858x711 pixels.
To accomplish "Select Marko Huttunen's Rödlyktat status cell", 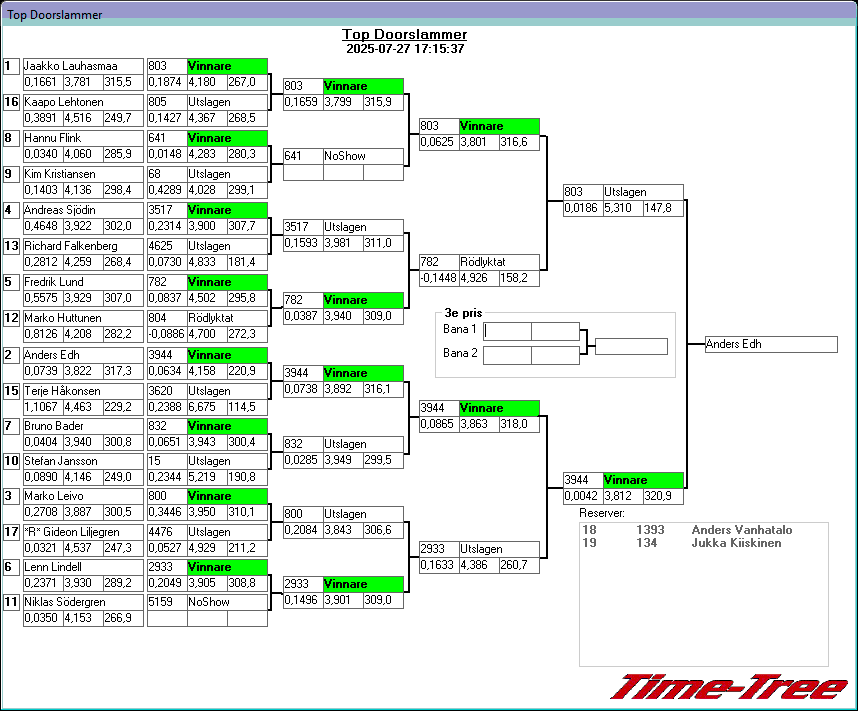I will tap(227, 318).
